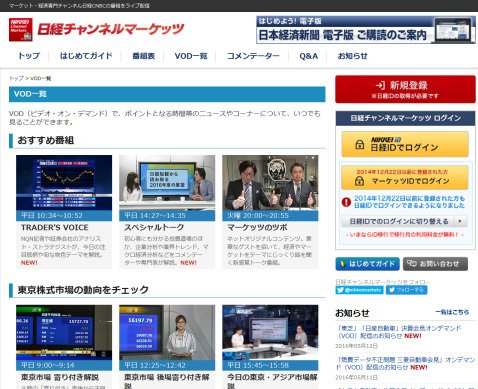This screenshot has height=389, width=478.
Task: Click the blue はじめてガイド sidebar button
Action: [x=367, y=264]
